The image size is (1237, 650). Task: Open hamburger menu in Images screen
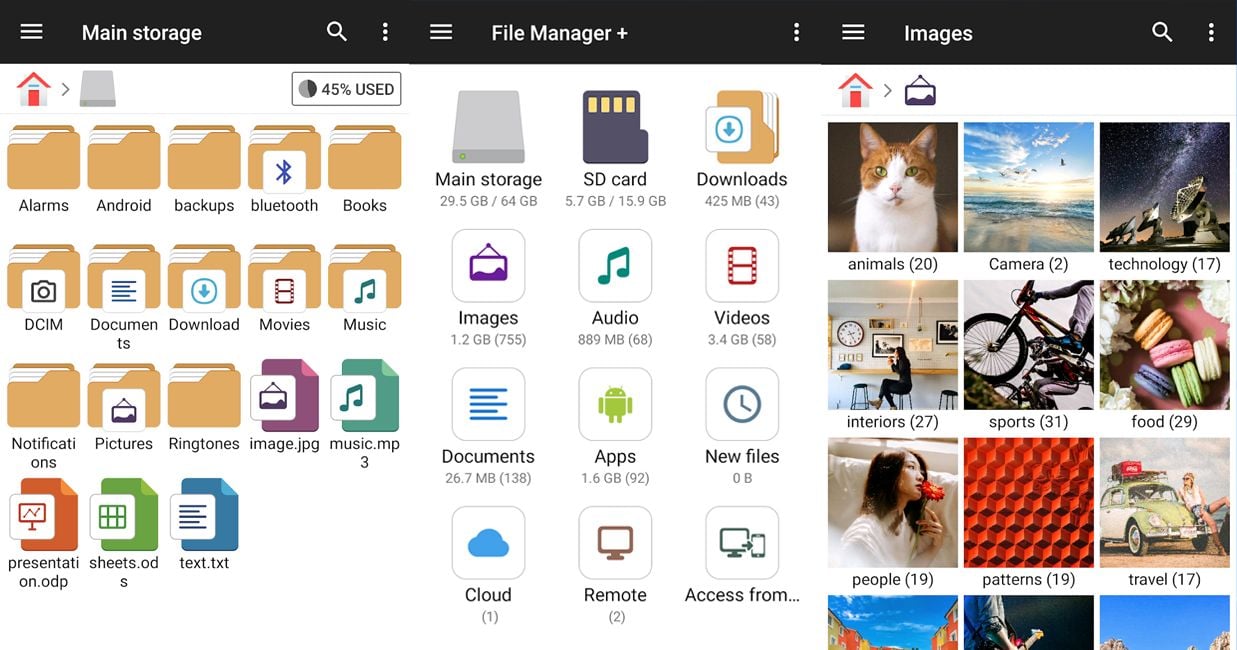coord(853,32)
